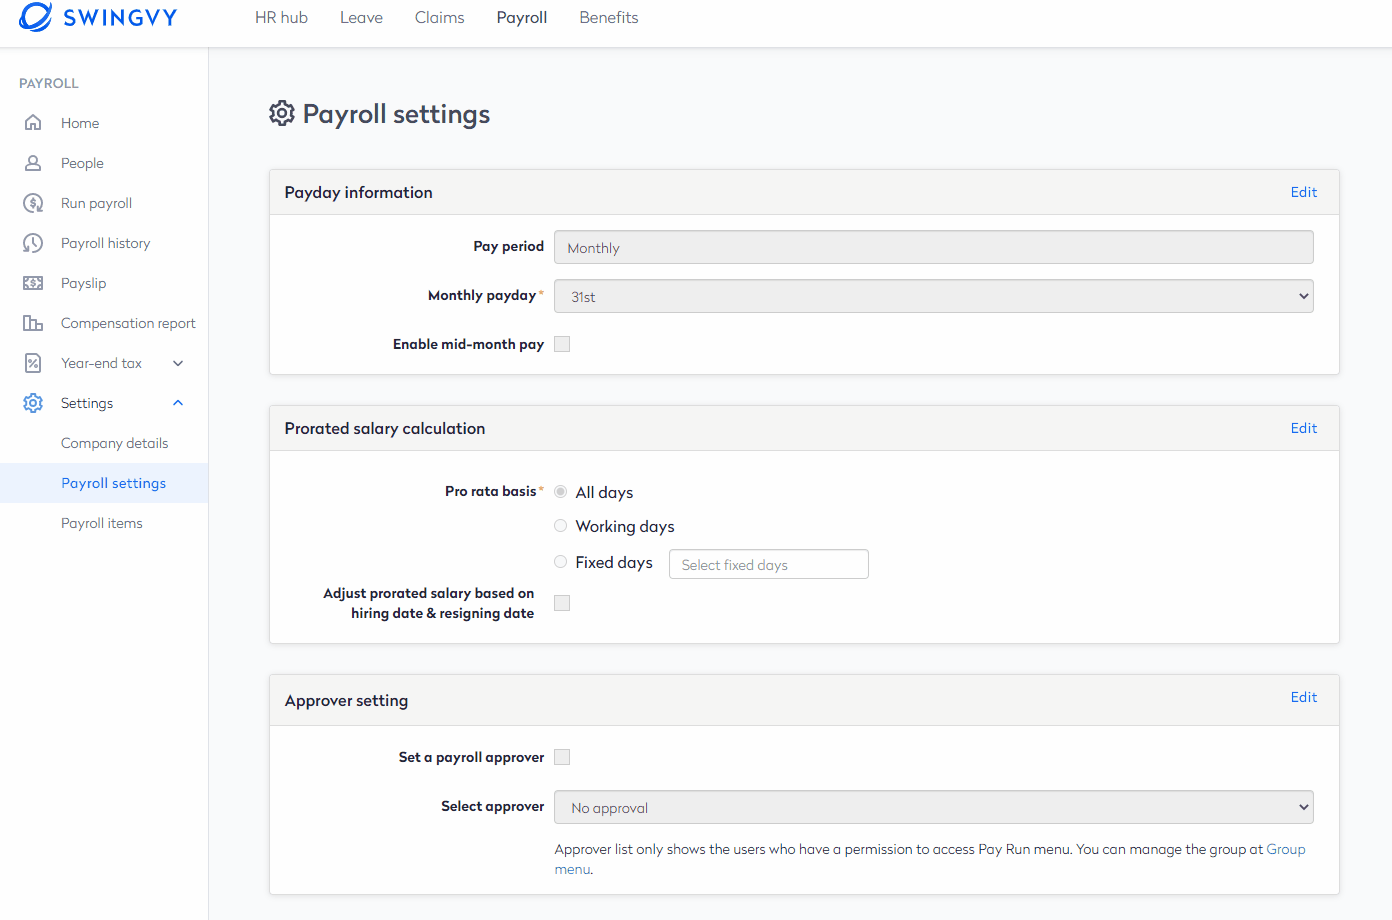
Task: Click the Payslip banknote icon
Action: pyautogui.click(x=33, y=283)
